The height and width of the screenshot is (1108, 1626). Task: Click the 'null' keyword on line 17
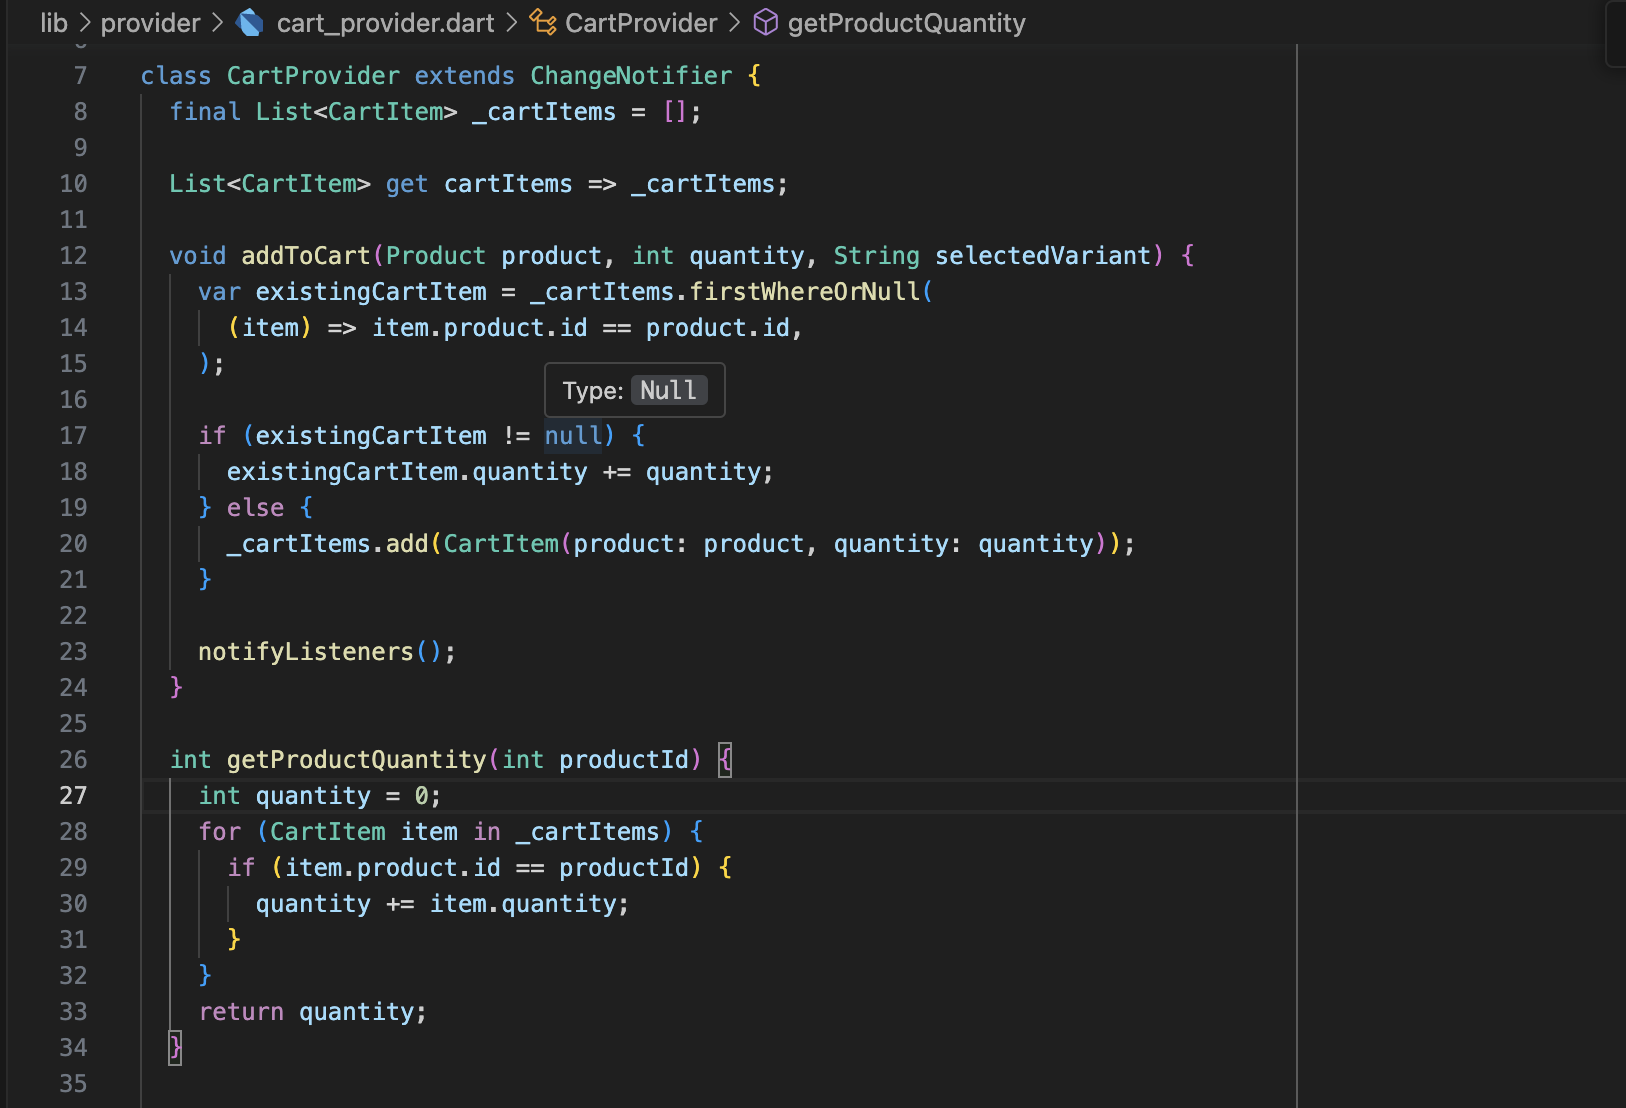point(573,436)
